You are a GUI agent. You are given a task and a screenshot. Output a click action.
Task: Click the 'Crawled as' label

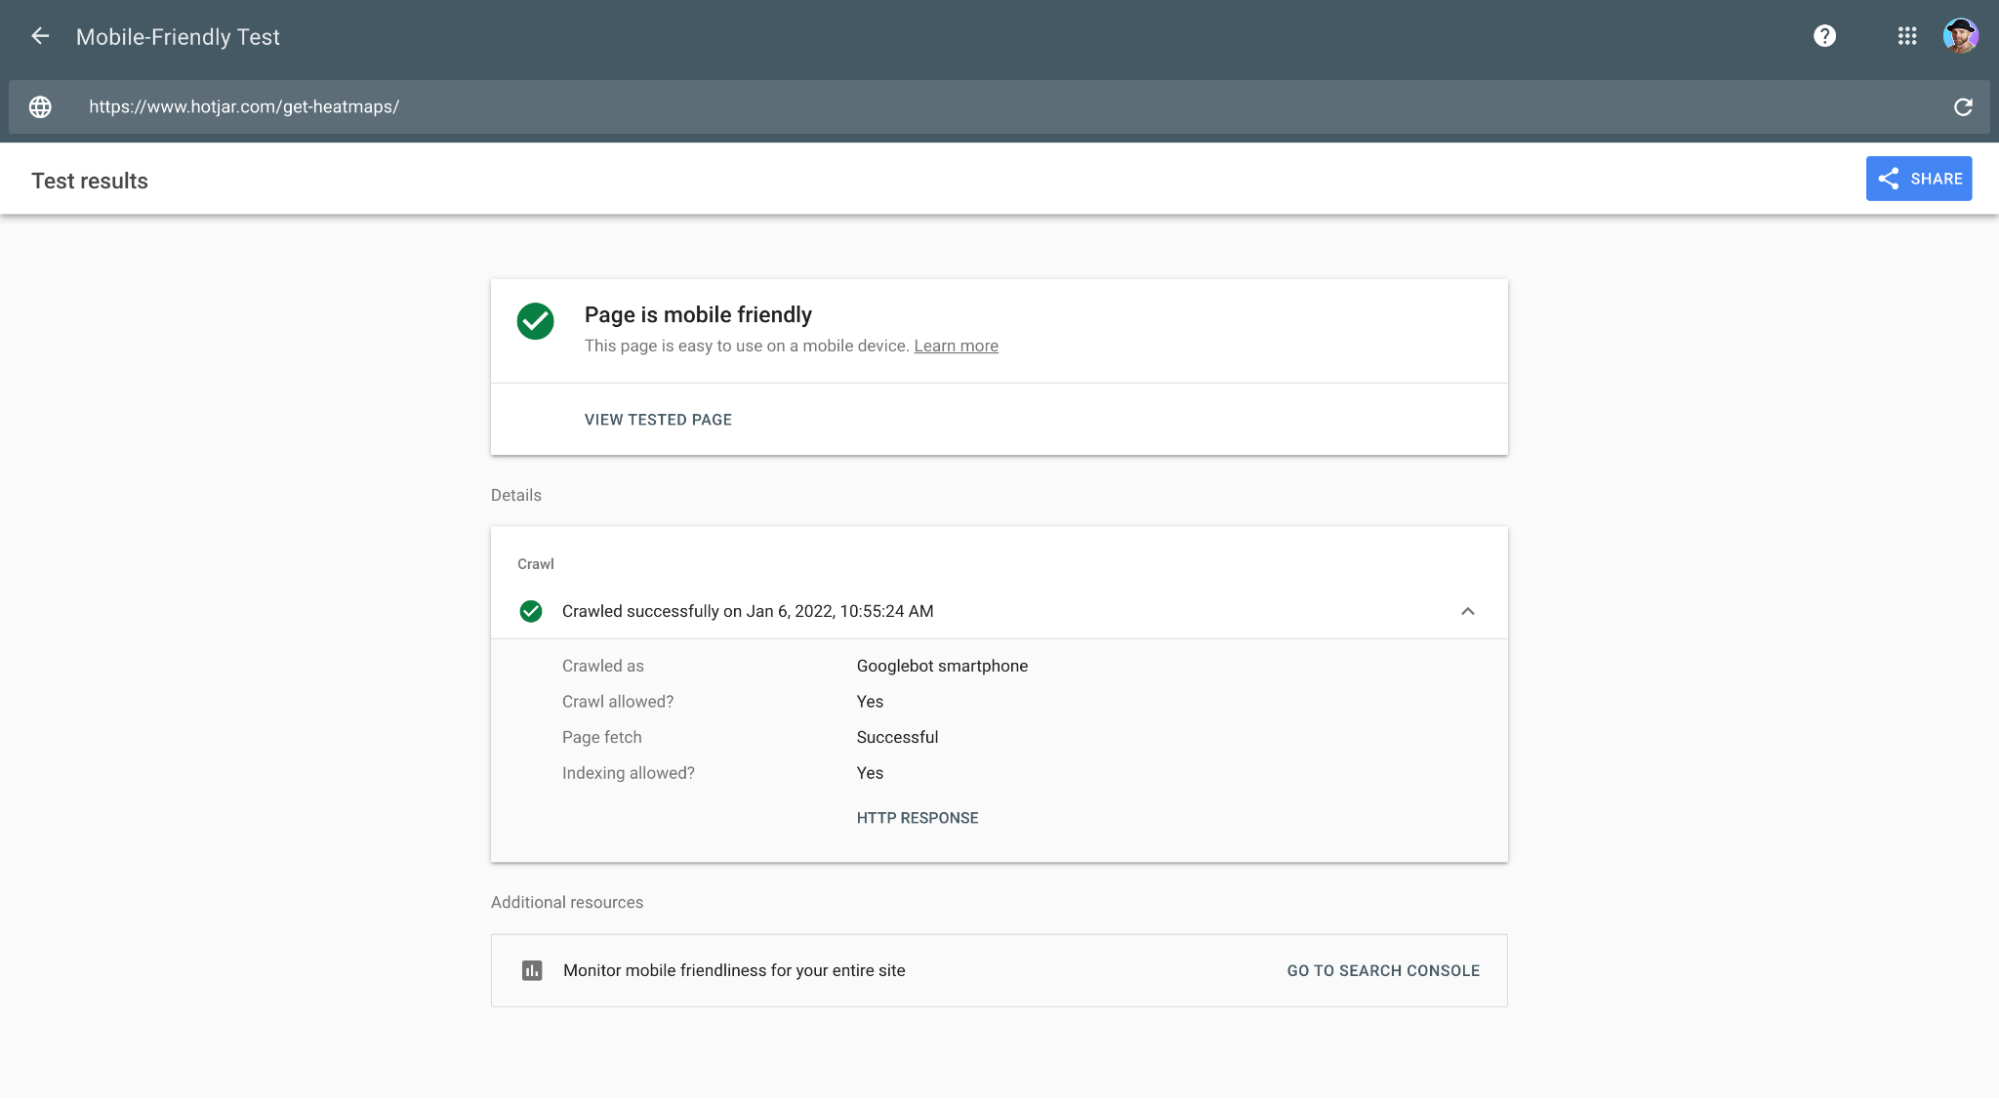(x=603, y=666)
